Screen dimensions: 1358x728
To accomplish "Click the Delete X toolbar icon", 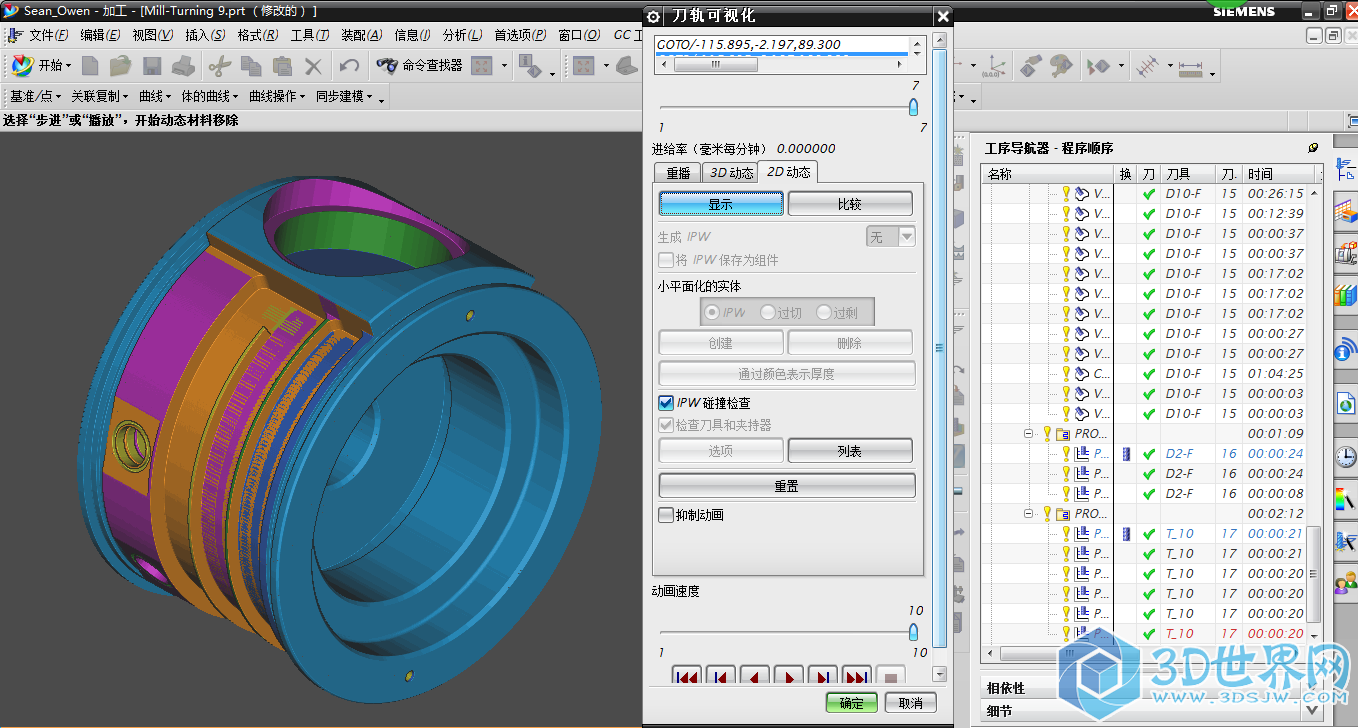I will coord(313,66).
